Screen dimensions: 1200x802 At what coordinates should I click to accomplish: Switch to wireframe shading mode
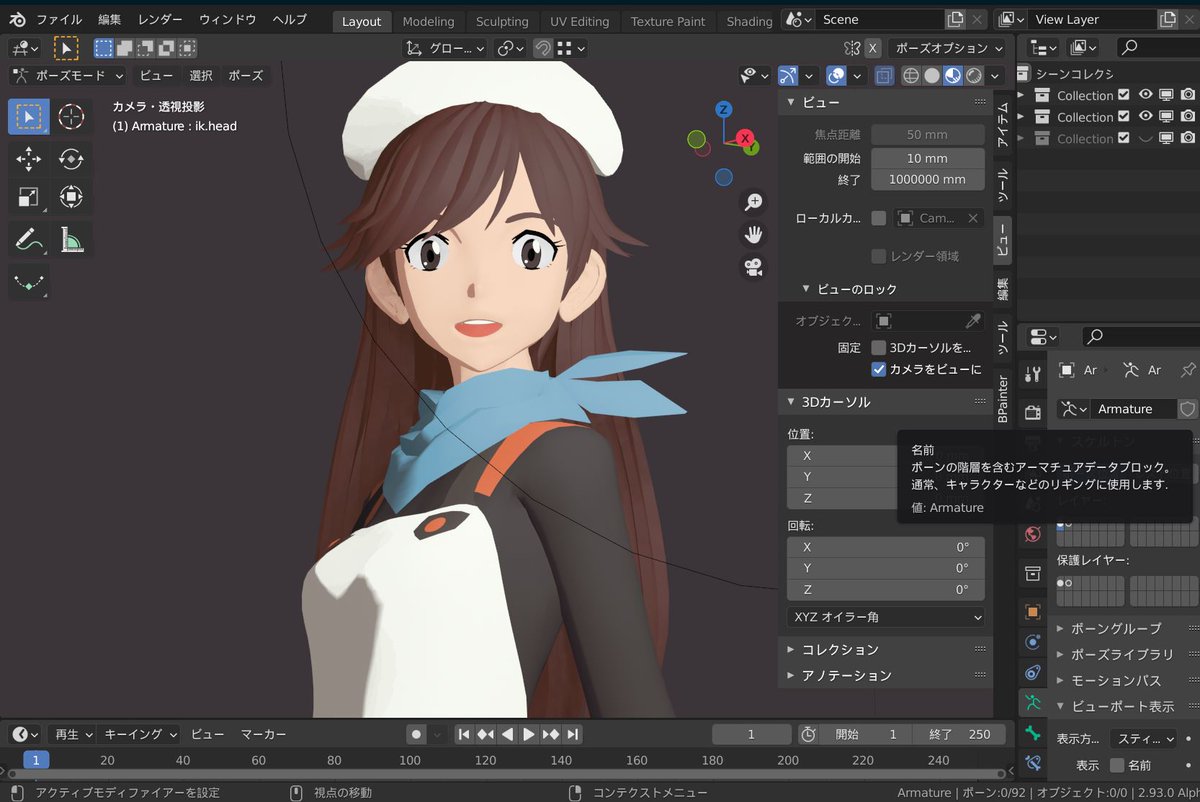(911, 76)
